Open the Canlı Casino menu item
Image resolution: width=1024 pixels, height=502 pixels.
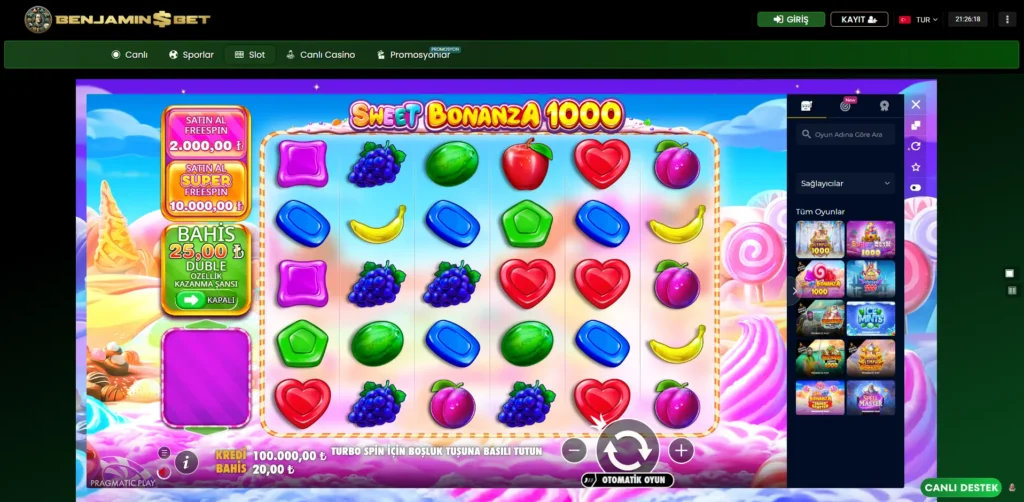point(321,55)
